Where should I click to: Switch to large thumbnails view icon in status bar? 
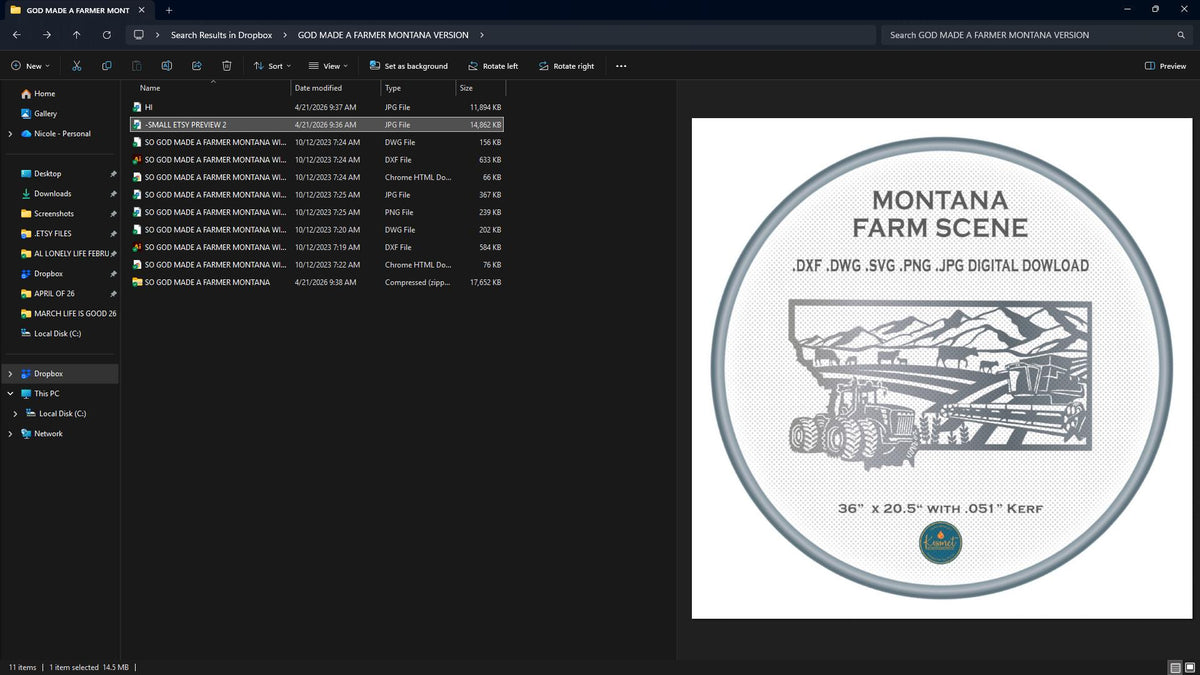pyautogui.click(x=1188, y=667)
